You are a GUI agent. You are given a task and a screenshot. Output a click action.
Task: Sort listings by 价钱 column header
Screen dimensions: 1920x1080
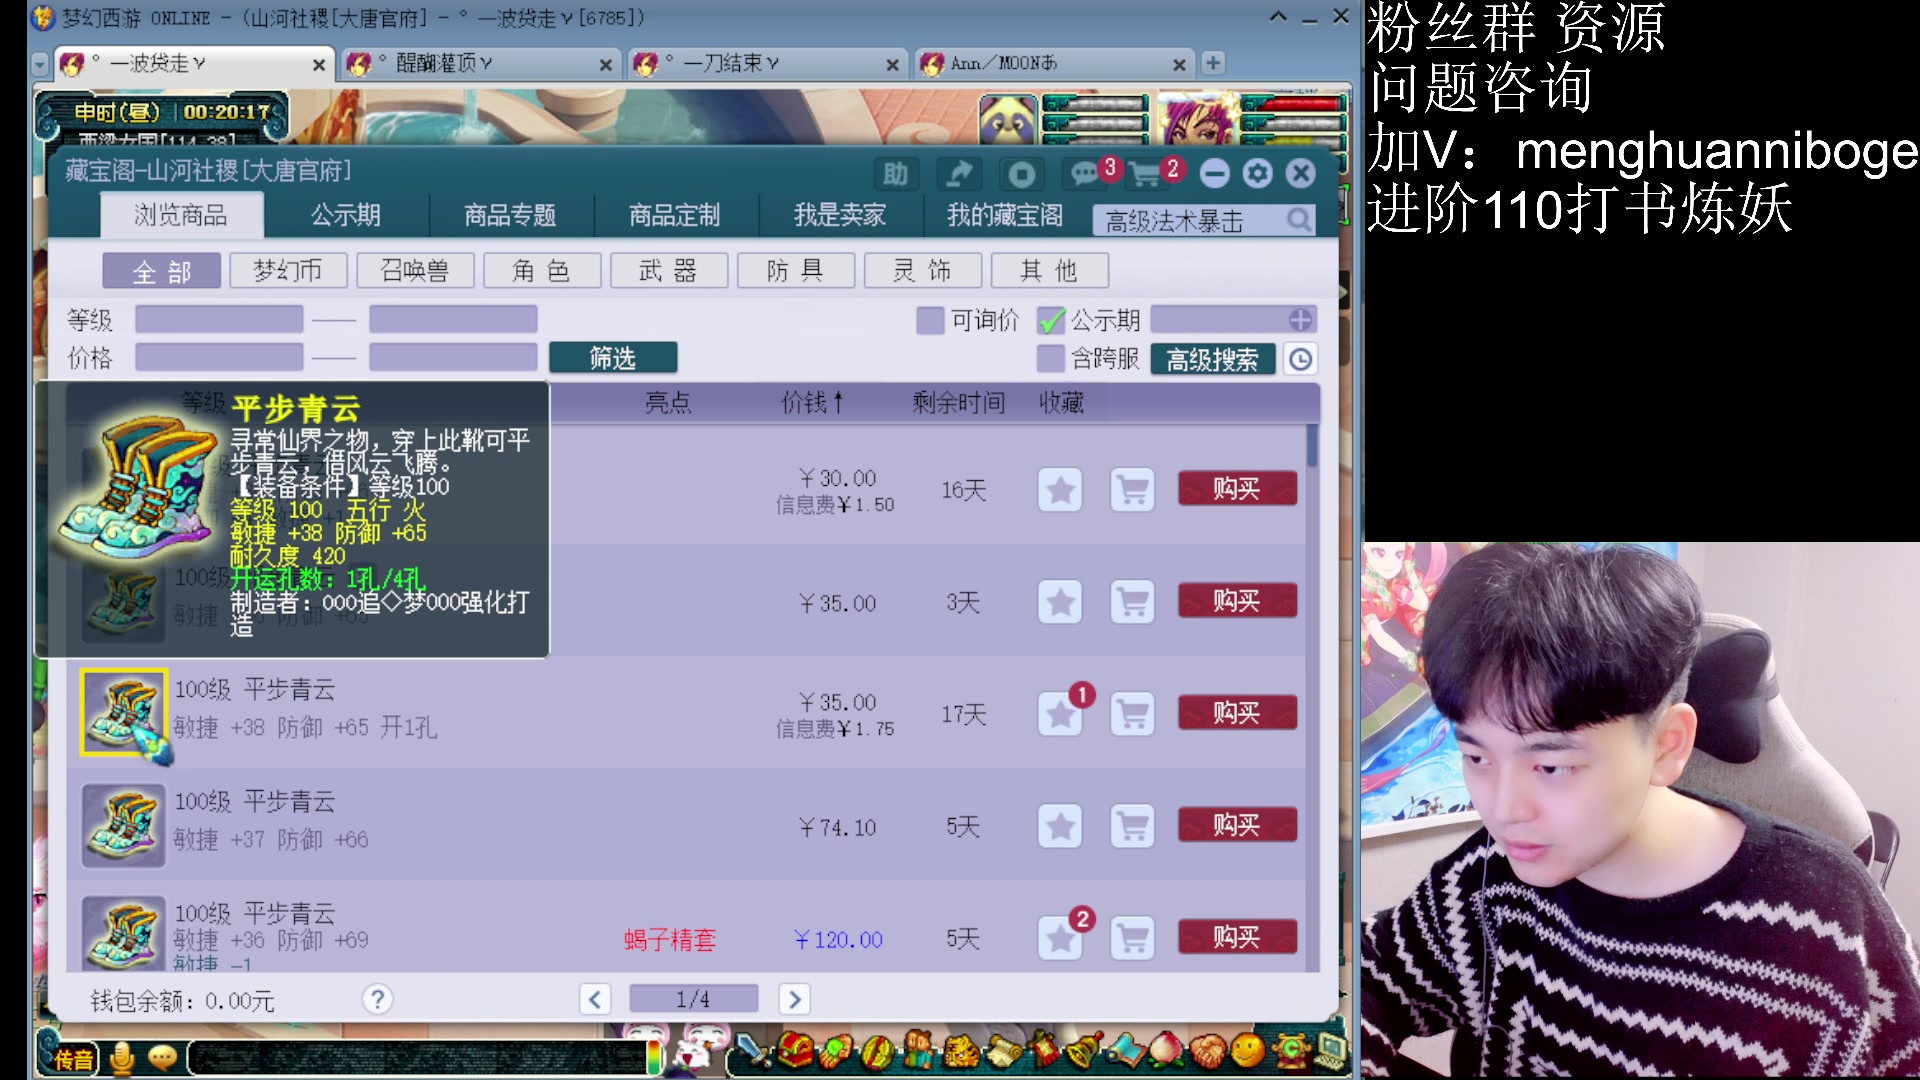pyautogui.click(x=812, y=403)
